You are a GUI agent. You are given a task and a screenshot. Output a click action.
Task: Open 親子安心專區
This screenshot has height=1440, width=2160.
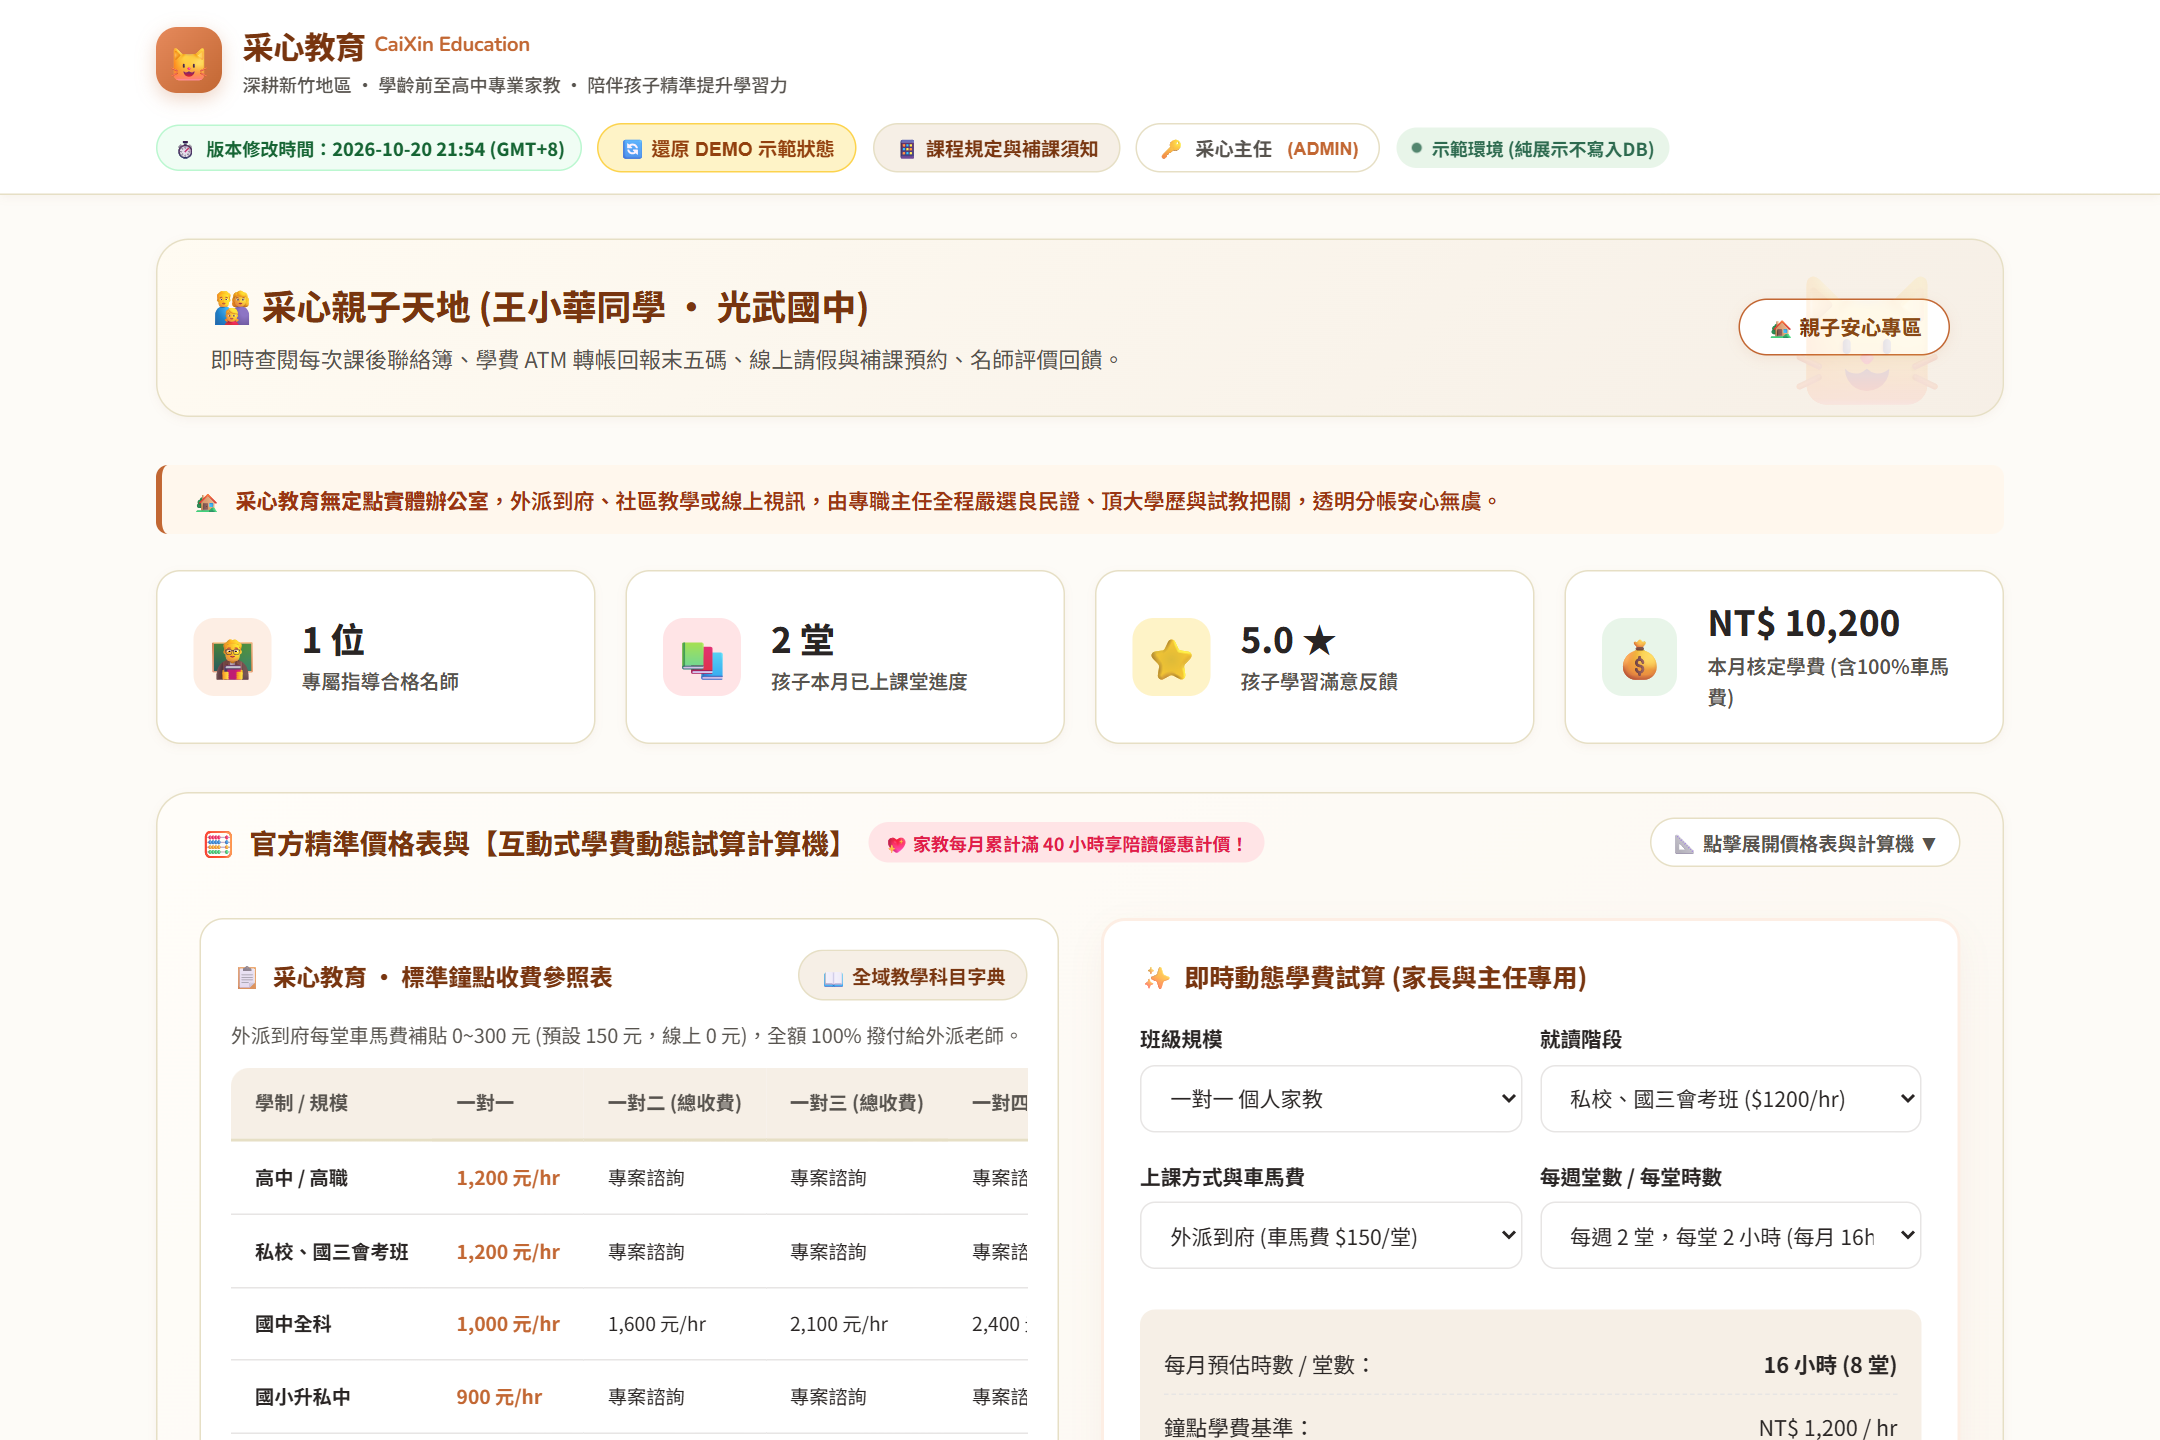click(1844, 328)
